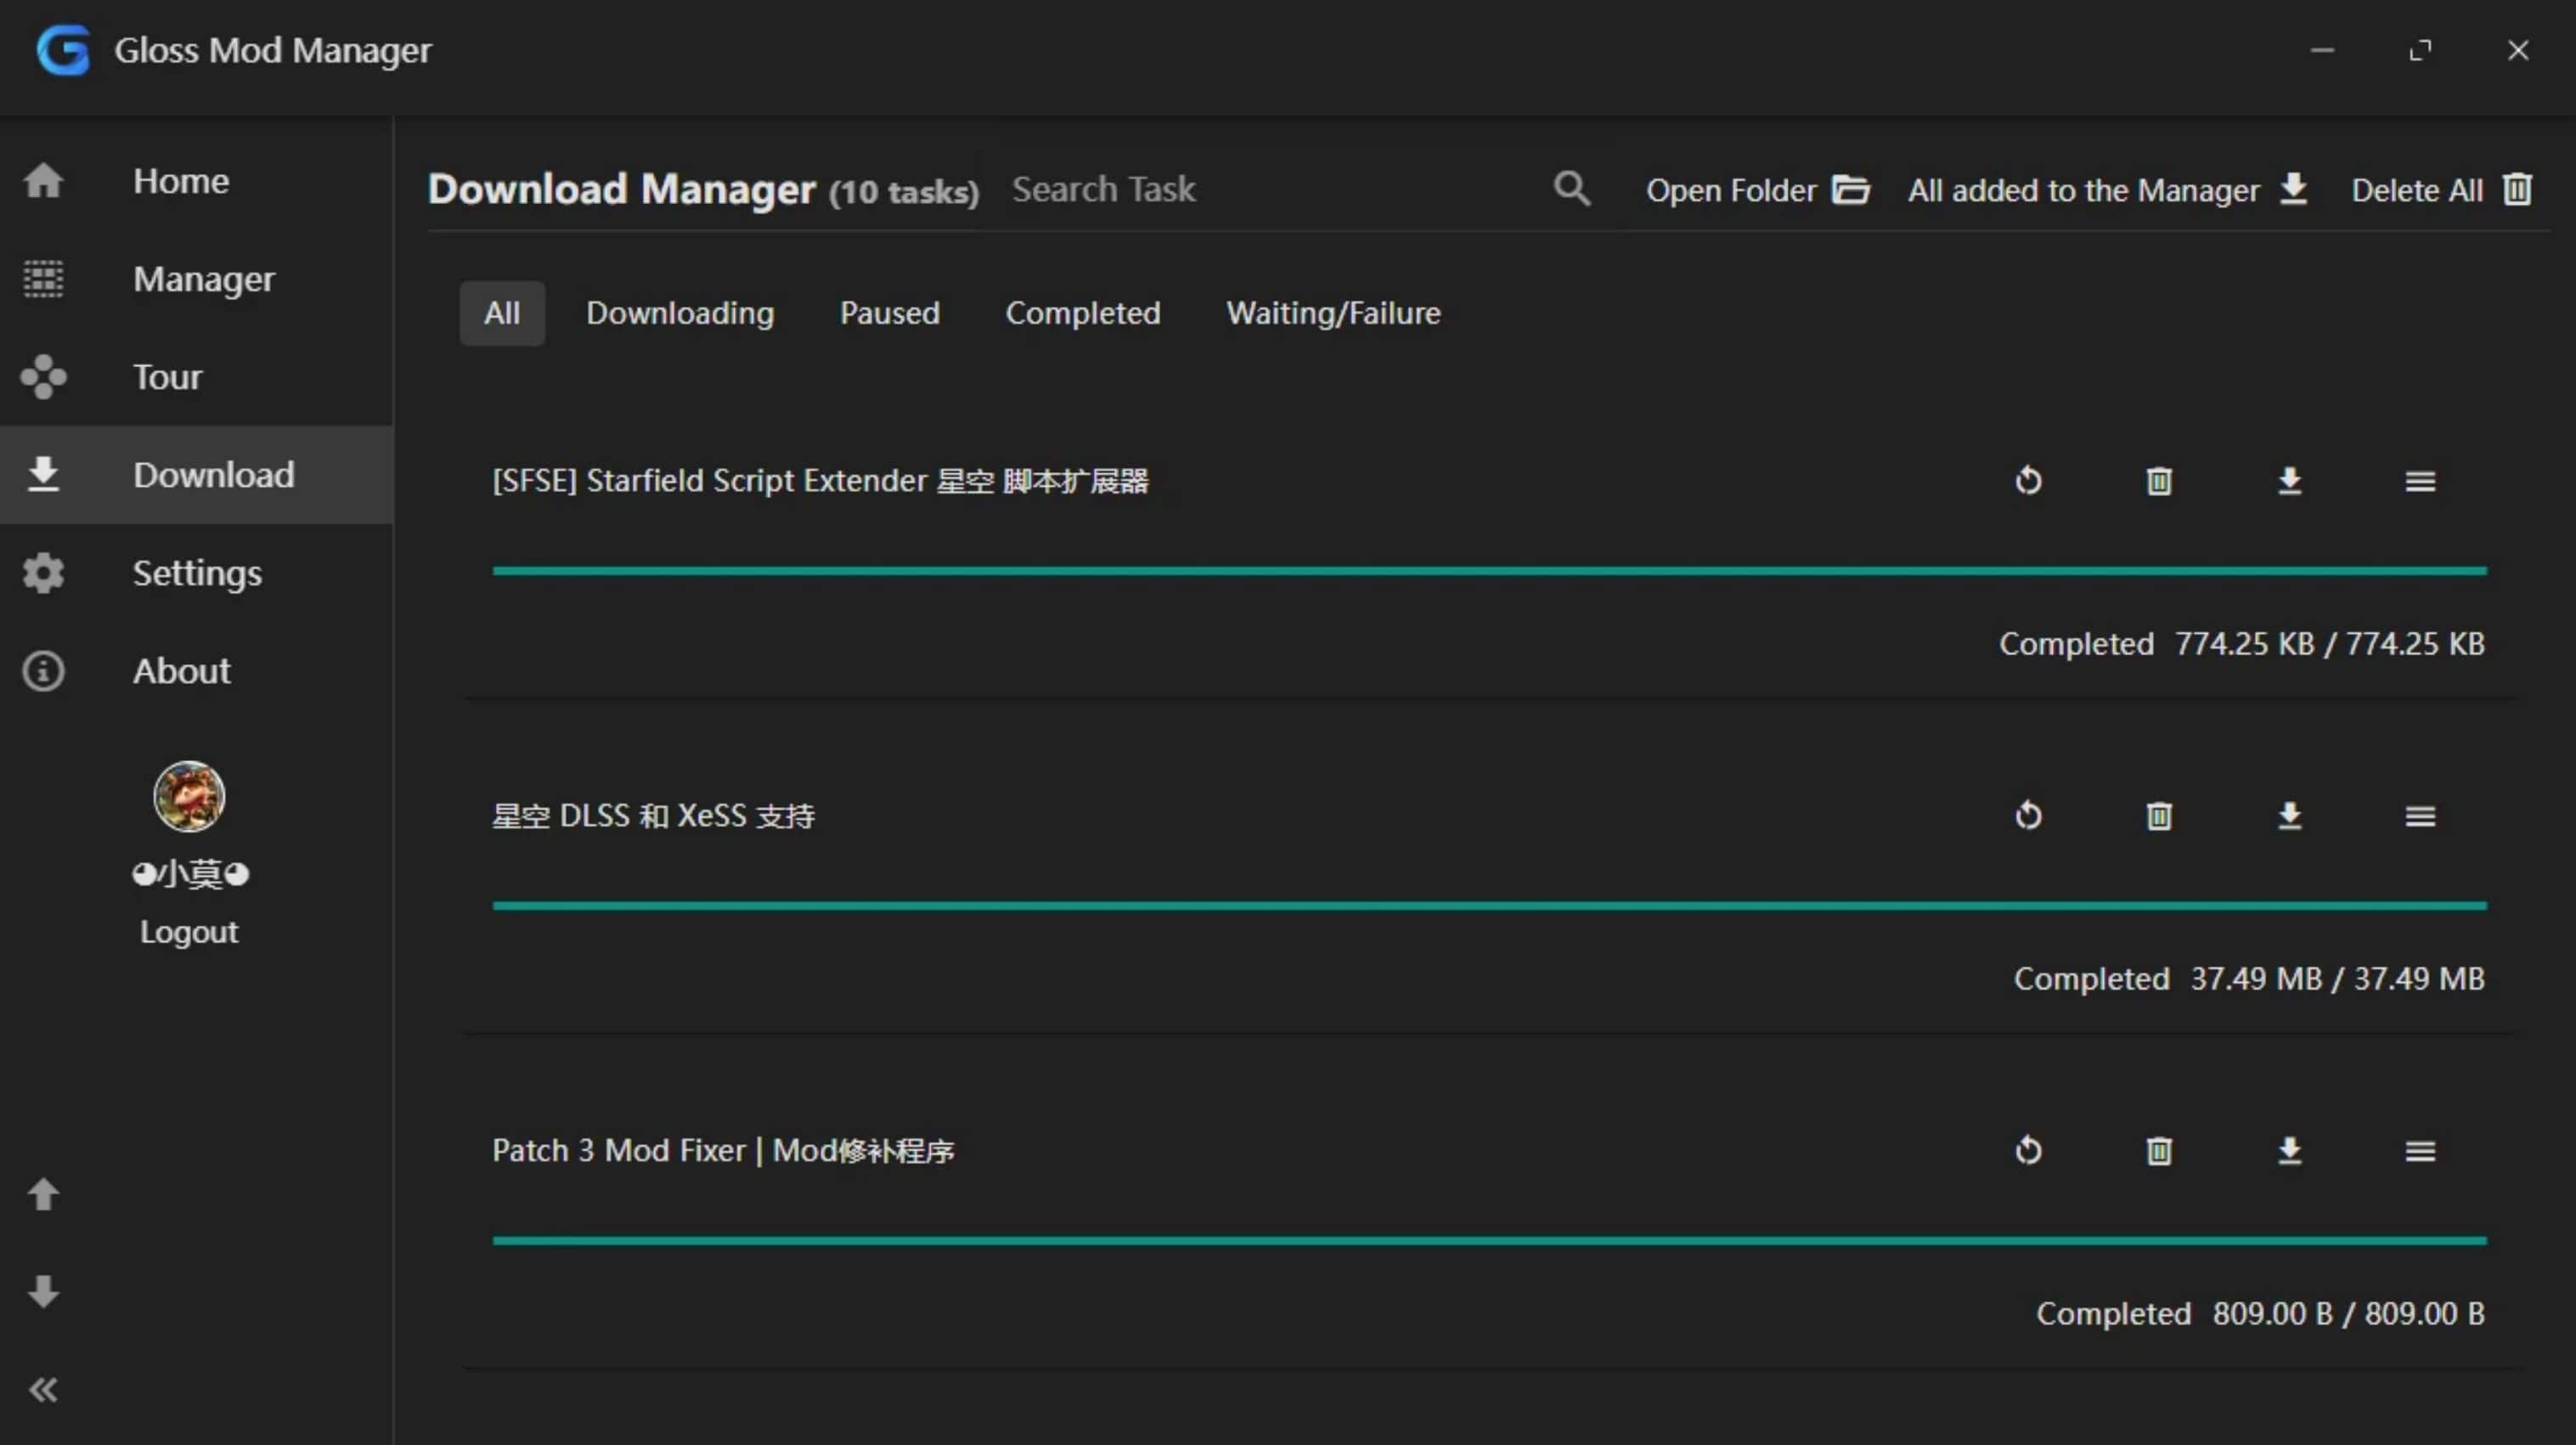Open the About page icon
2576x1445 pixels.
(44, 671)
